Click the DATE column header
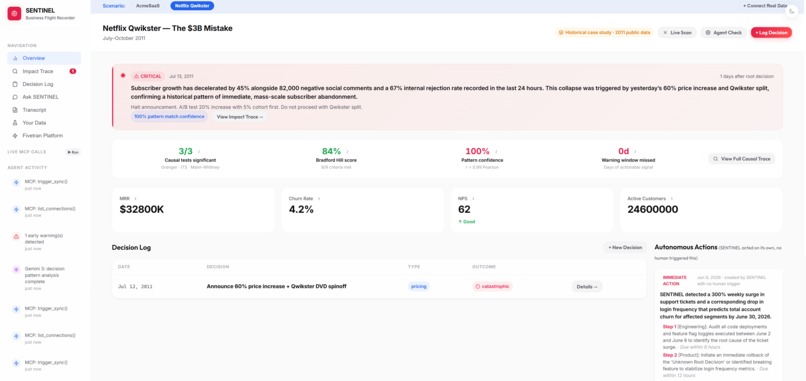This screenshot has width=806, height=381. point(123,267)
